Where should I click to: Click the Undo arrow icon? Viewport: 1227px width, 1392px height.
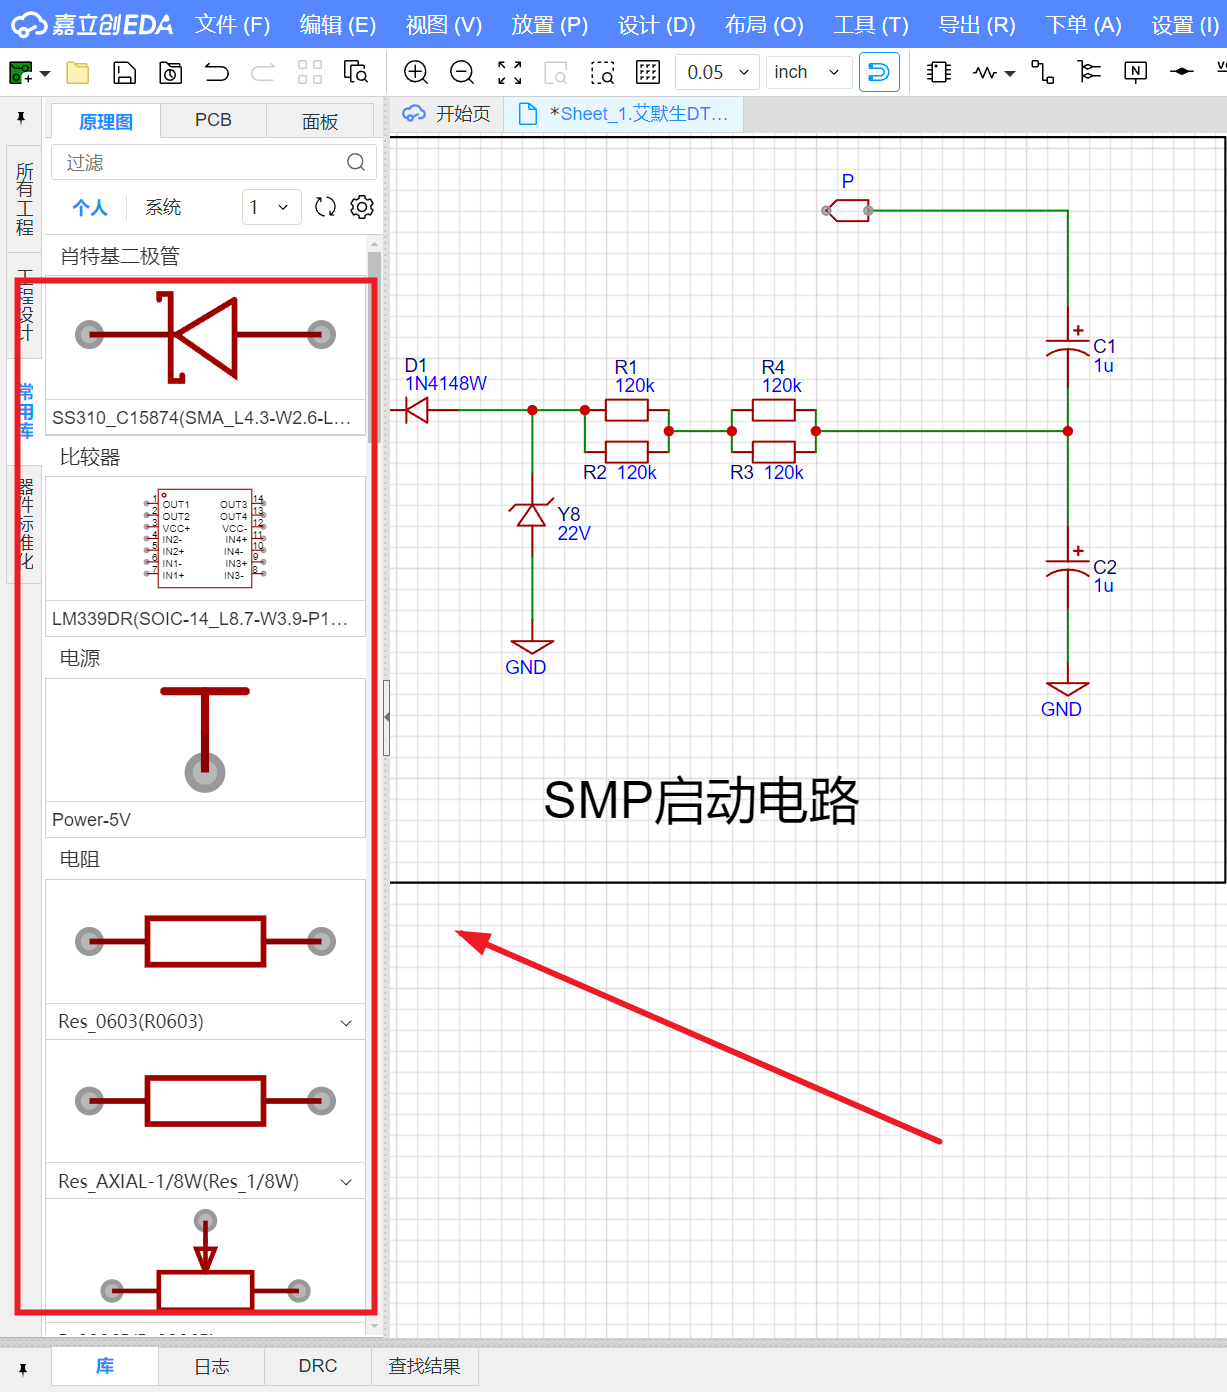tap(216, 72)
